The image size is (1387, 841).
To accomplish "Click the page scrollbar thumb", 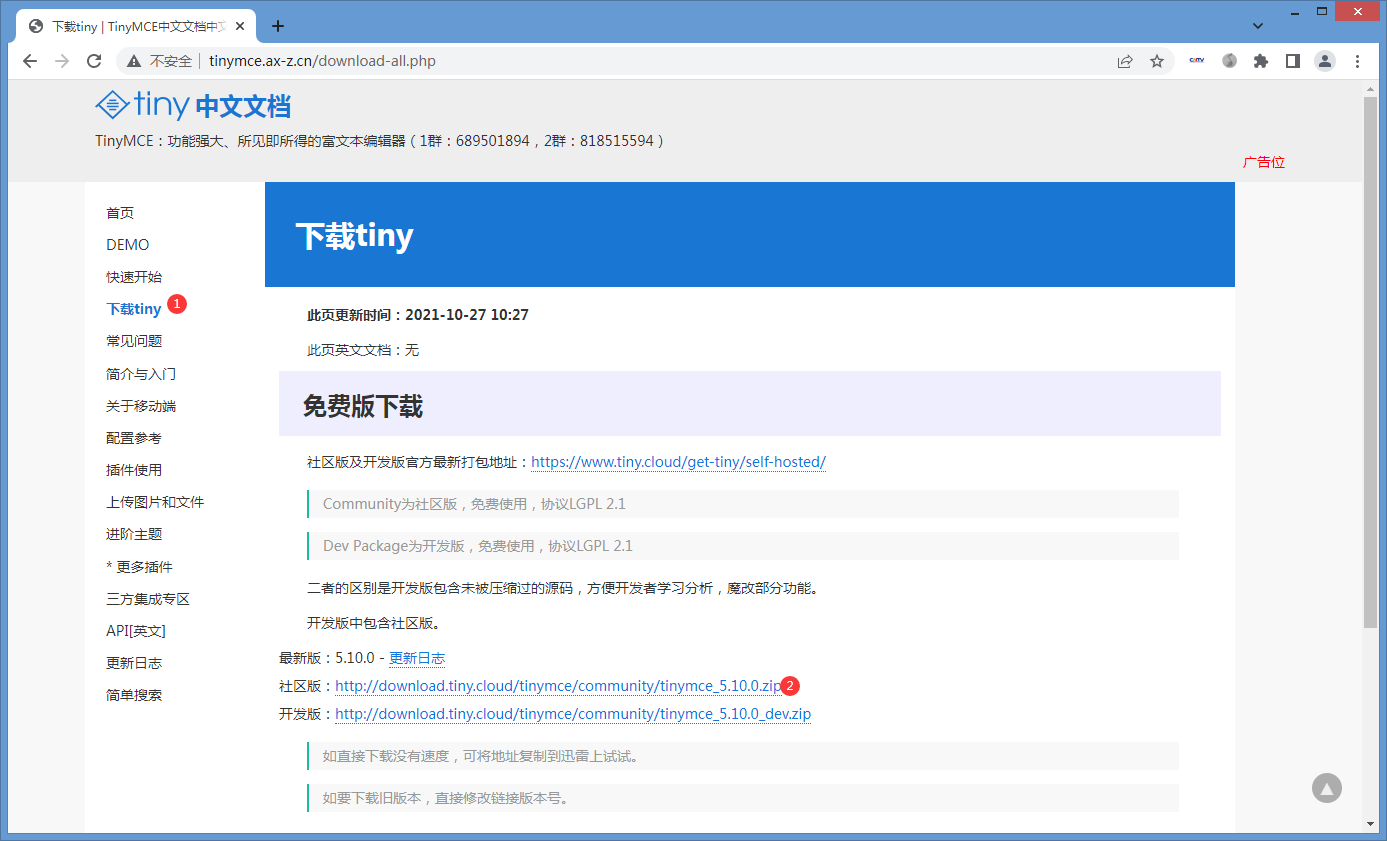I will point(1371,362).
